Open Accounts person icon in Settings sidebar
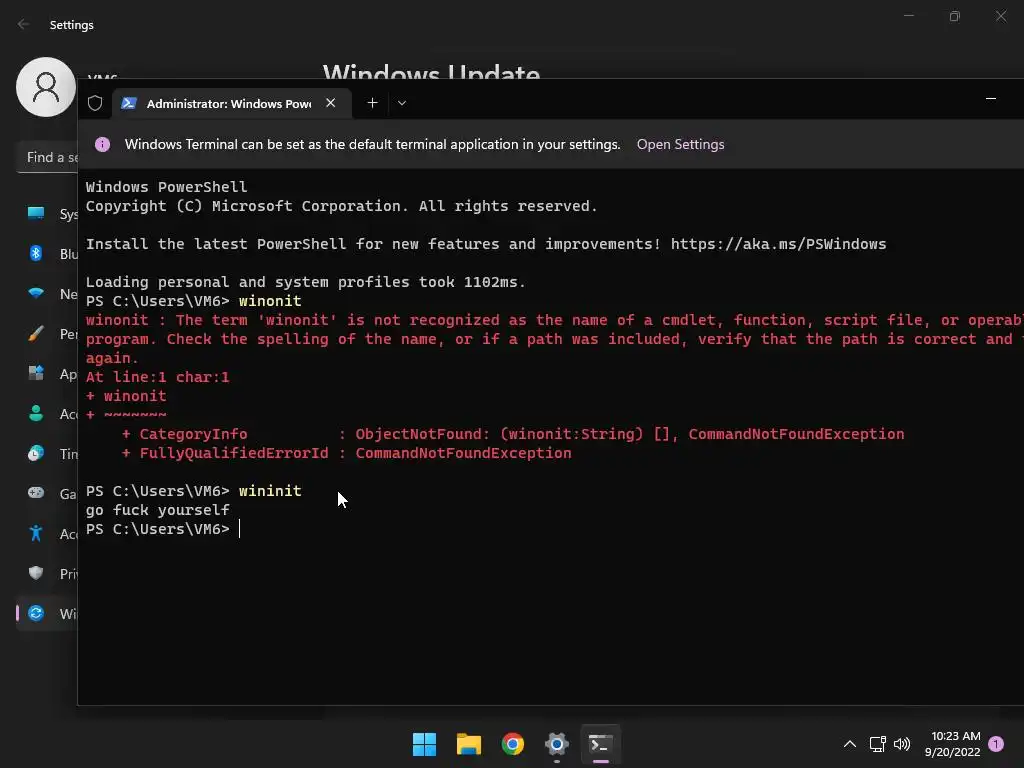Screen dimensions: 1024x768 (x=36, y=413)
